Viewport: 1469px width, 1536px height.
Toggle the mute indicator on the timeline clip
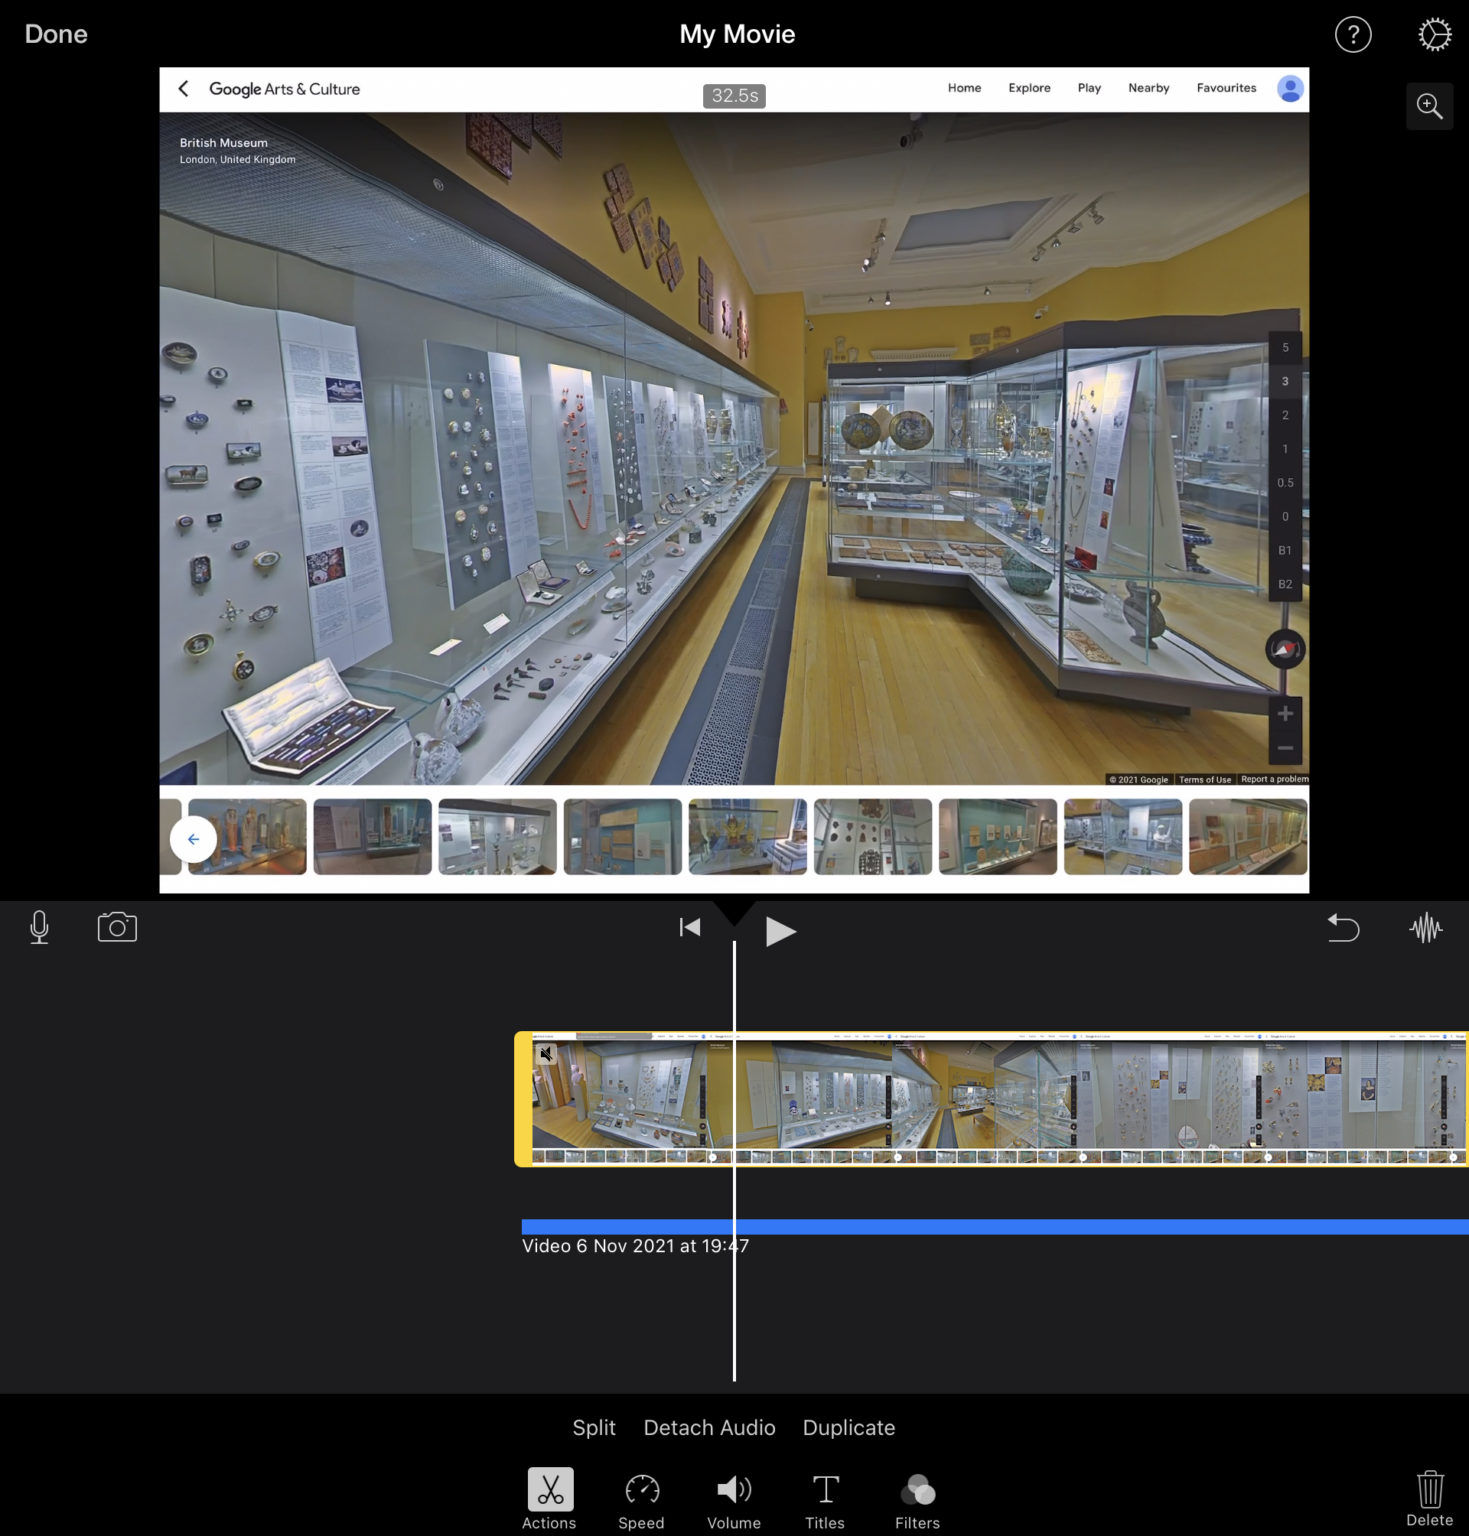click(x=546, y=1052)
